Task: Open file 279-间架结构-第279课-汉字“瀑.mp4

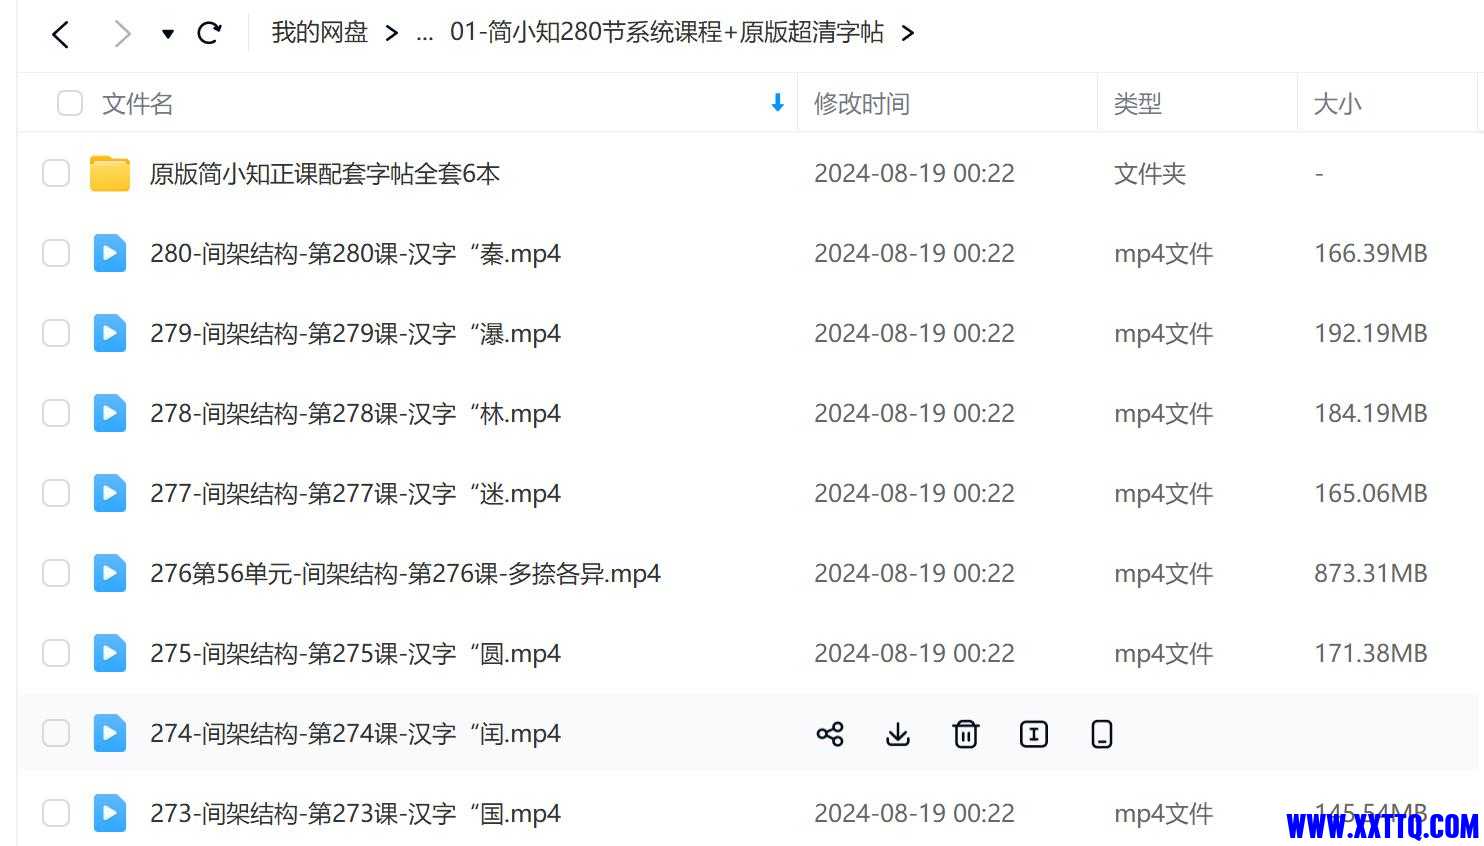Action: point(355,334)
